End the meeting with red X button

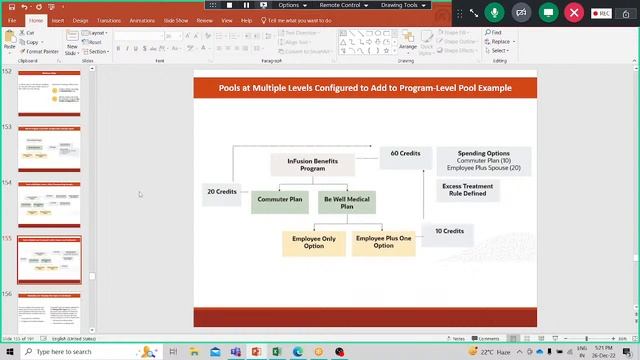pyautogui.click(x=574, y=13)
